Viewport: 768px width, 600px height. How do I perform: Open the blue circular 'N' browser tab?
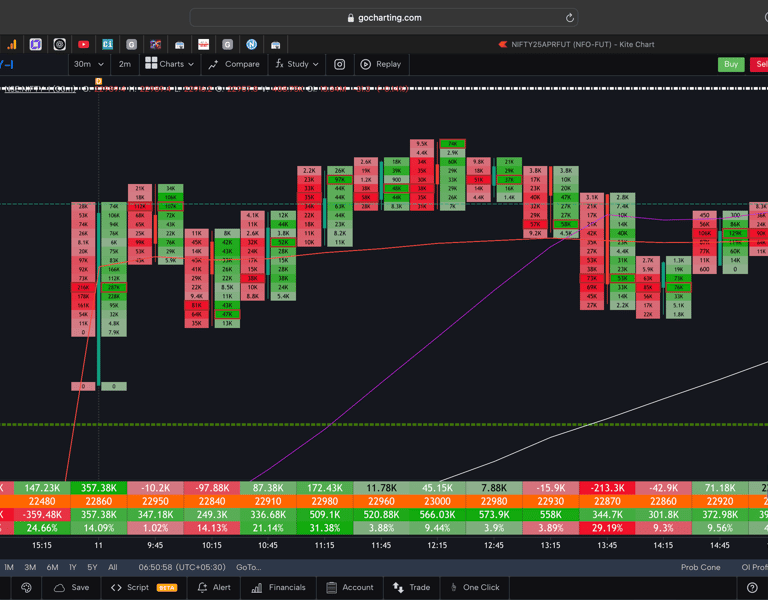[251, 45]
